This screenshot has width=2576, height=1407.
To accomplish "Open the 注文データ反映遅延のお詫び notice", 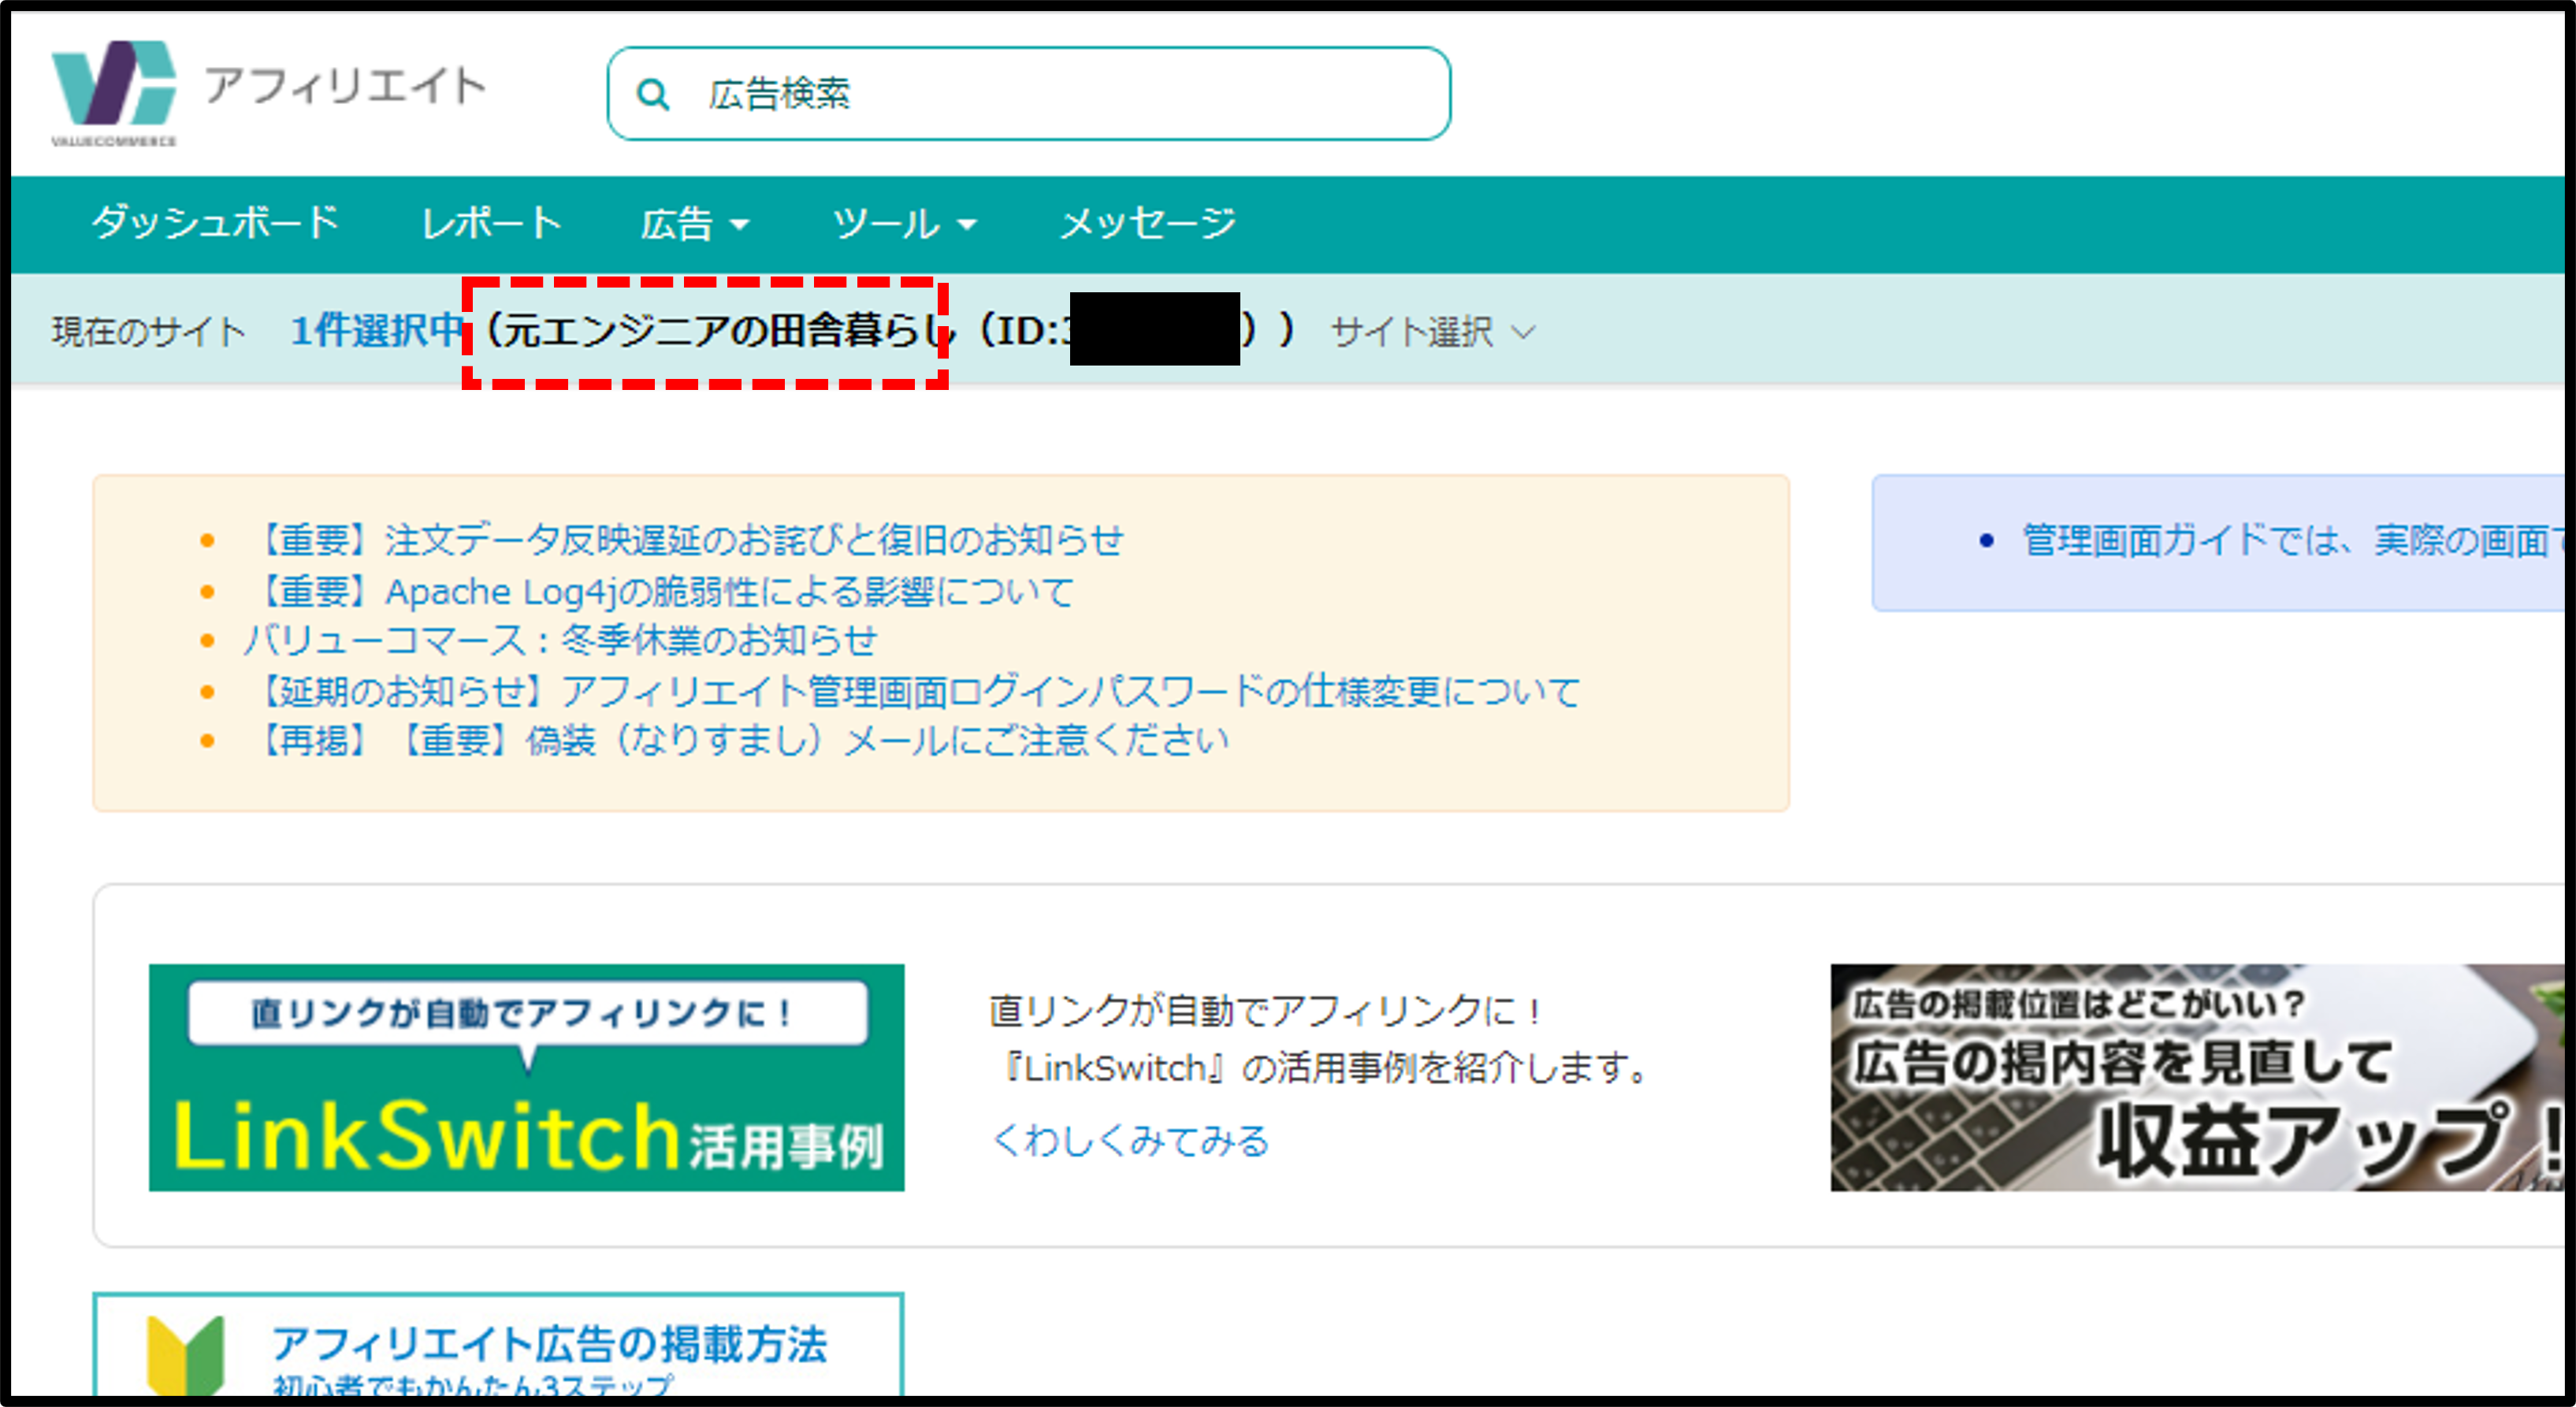I will click(x=690, y=540).
